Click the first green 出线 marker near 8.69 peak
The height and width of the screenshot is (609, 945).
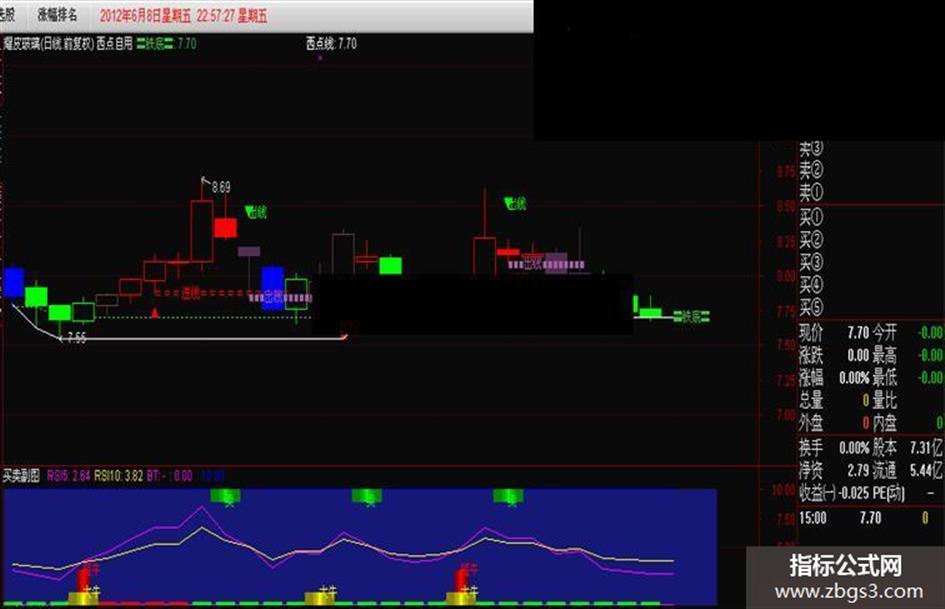[x=256, y=212]
